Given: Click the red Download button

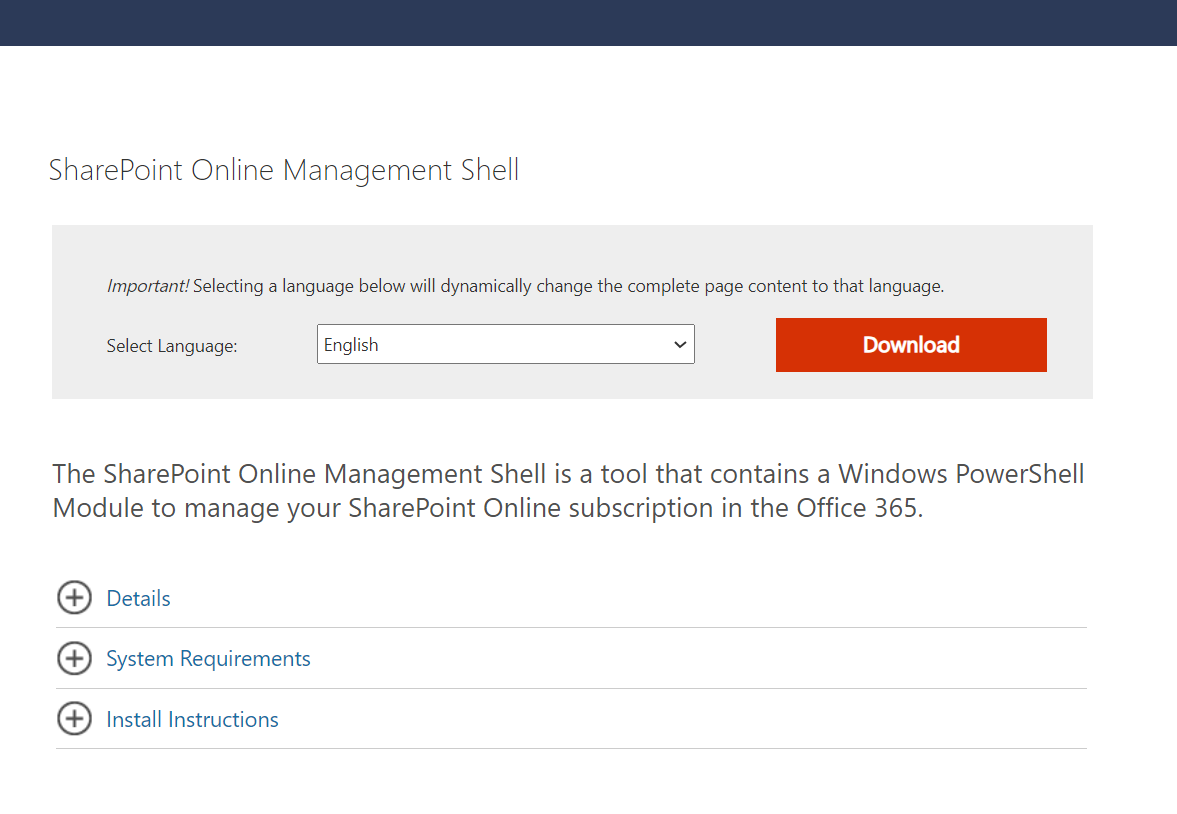Looking at the screenshot, I should [x=911, y=345].
